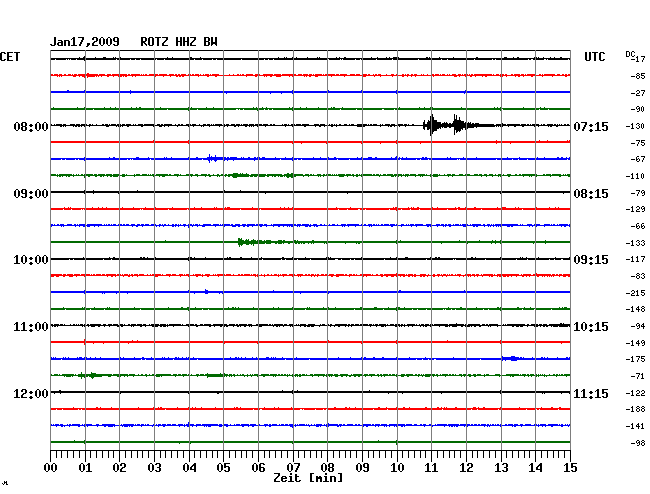Click the date label Jan17,2009
This screenshot has height=494, width=650.
[x=85, y=42]
